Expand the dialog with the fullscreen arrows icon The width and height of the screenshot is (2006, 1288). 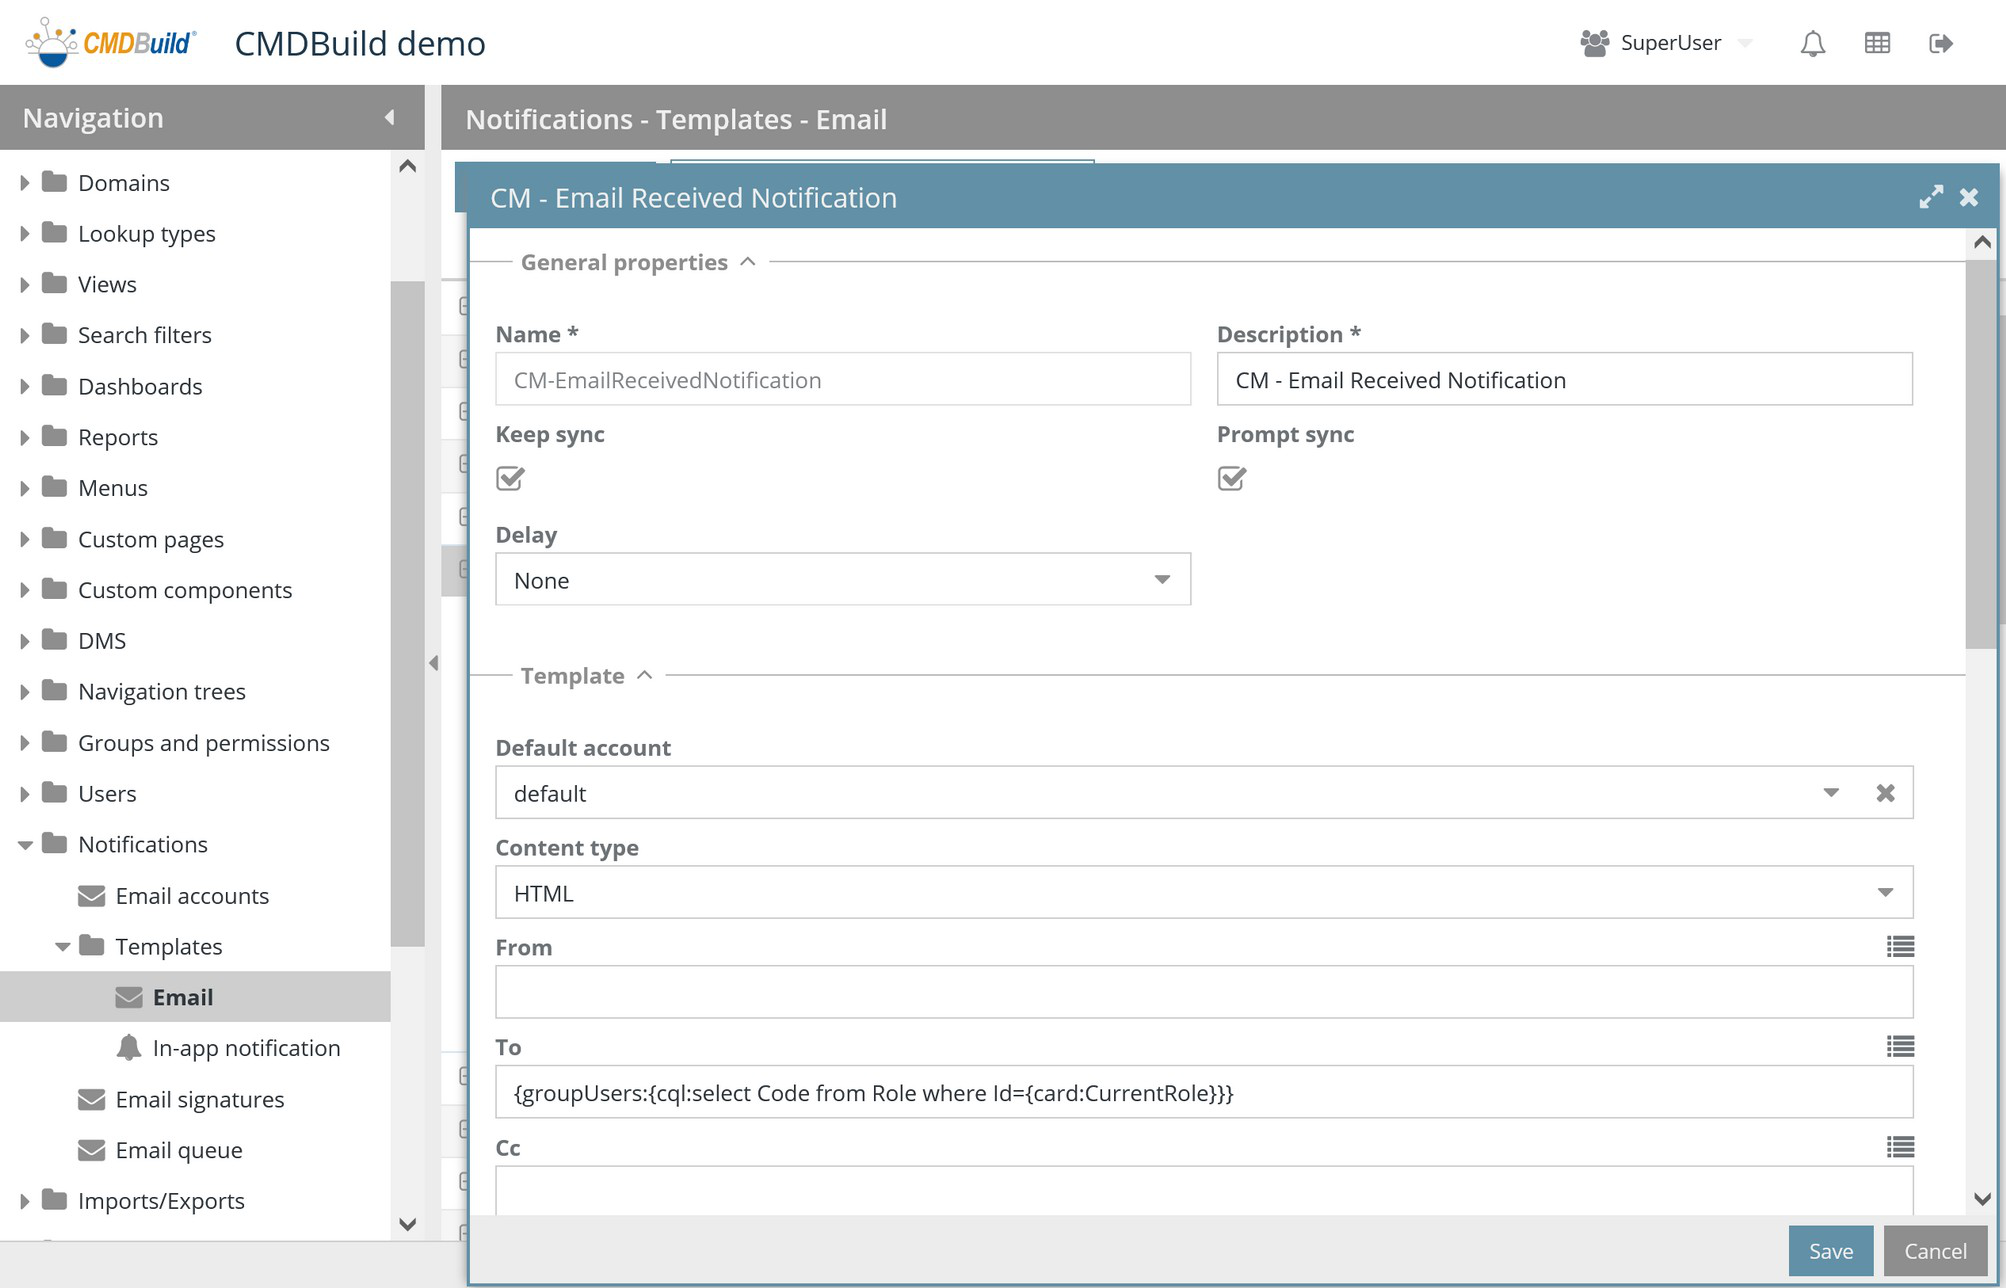pyautogui.click(x=1931, y=197)
